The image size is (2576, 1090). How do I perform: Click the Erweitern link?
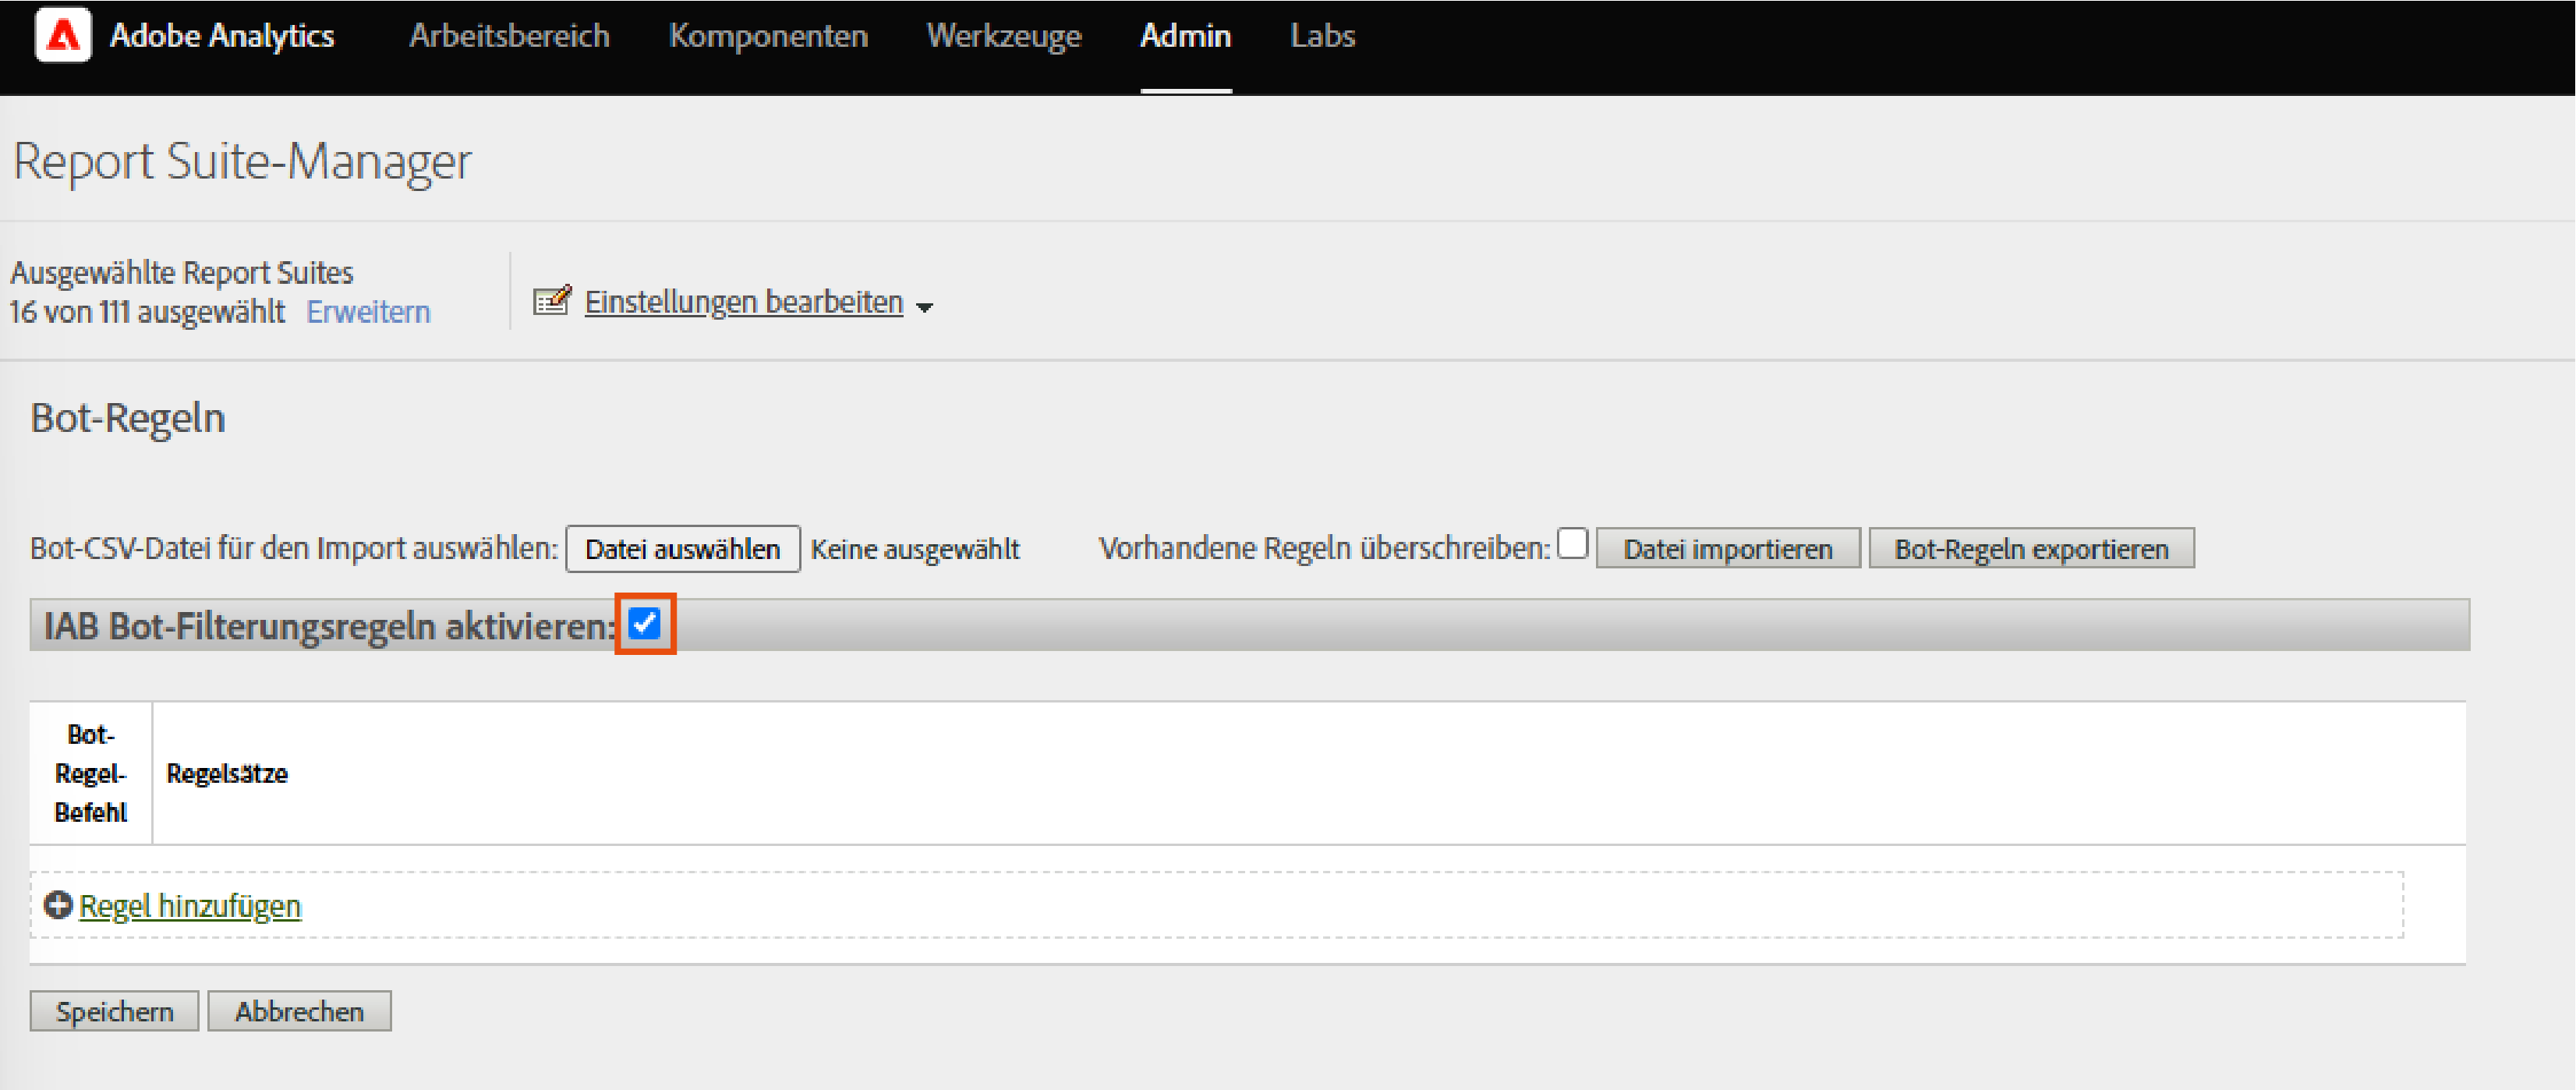(x=368, y=312)
